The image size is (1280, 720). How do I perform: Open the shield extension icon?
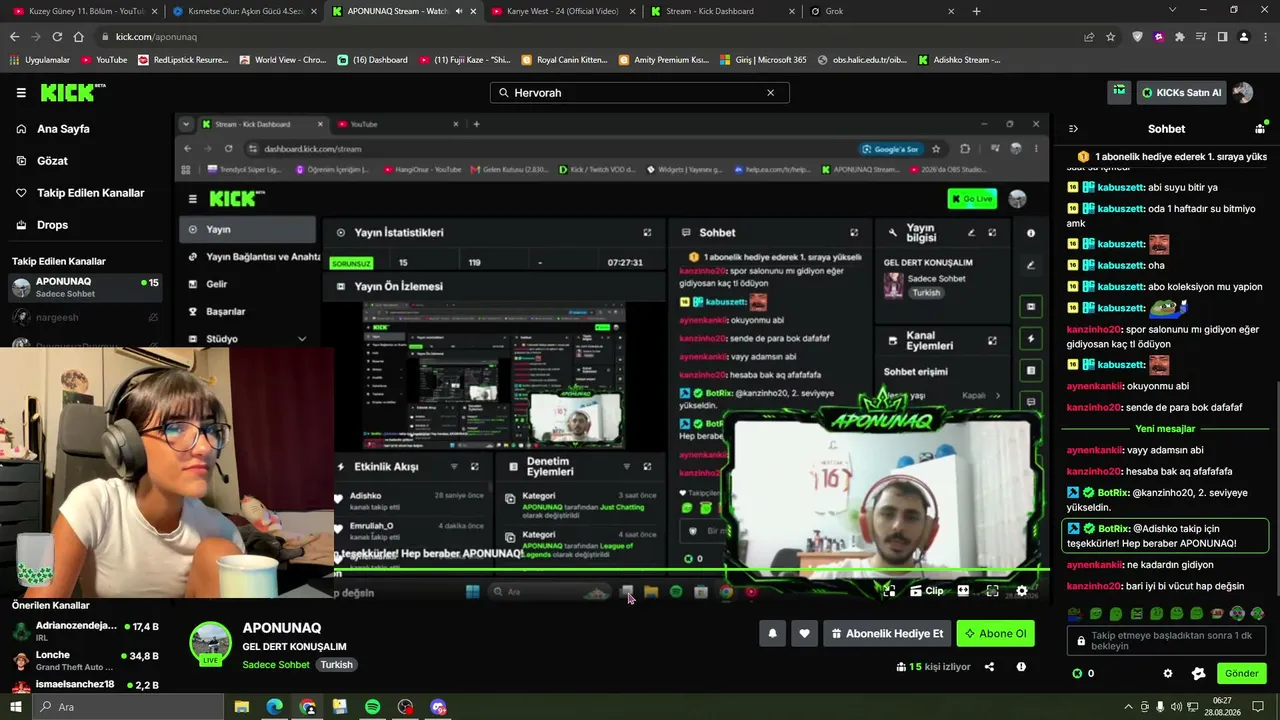click(1137, 37)
